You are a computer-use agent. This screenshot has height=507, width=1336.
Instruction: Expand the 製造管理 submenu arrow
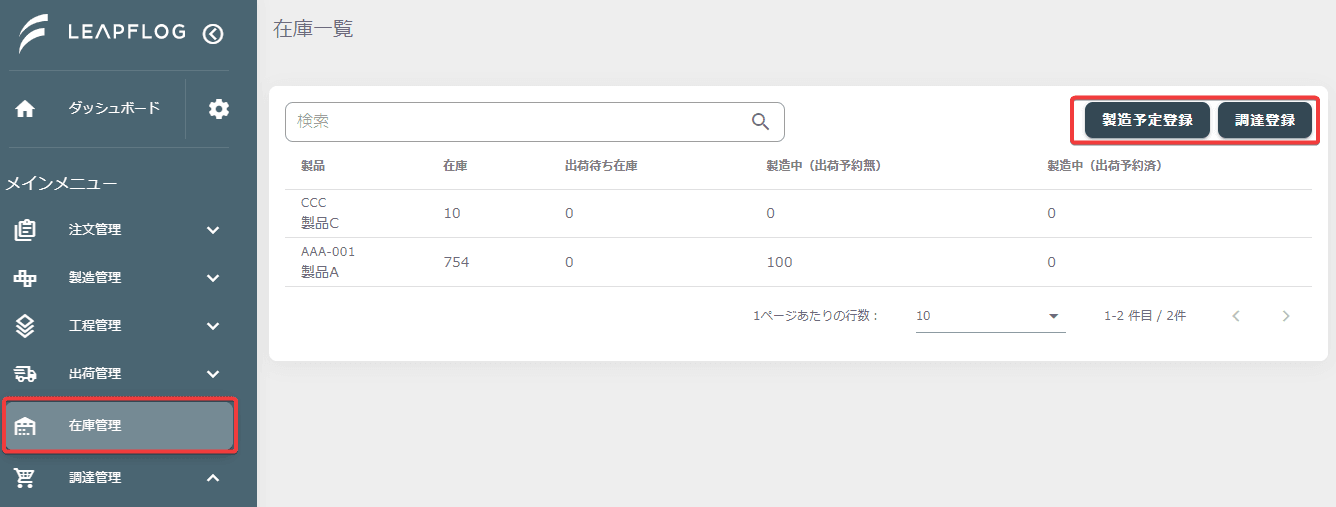pos(213,278)
